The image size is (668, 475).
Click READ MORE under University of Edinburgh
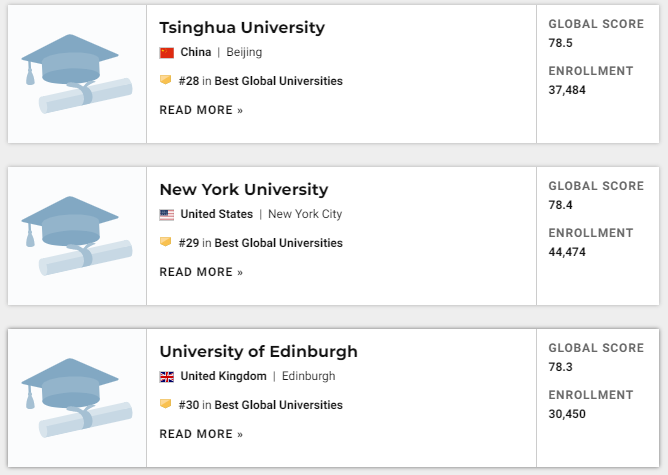[201, 434]
